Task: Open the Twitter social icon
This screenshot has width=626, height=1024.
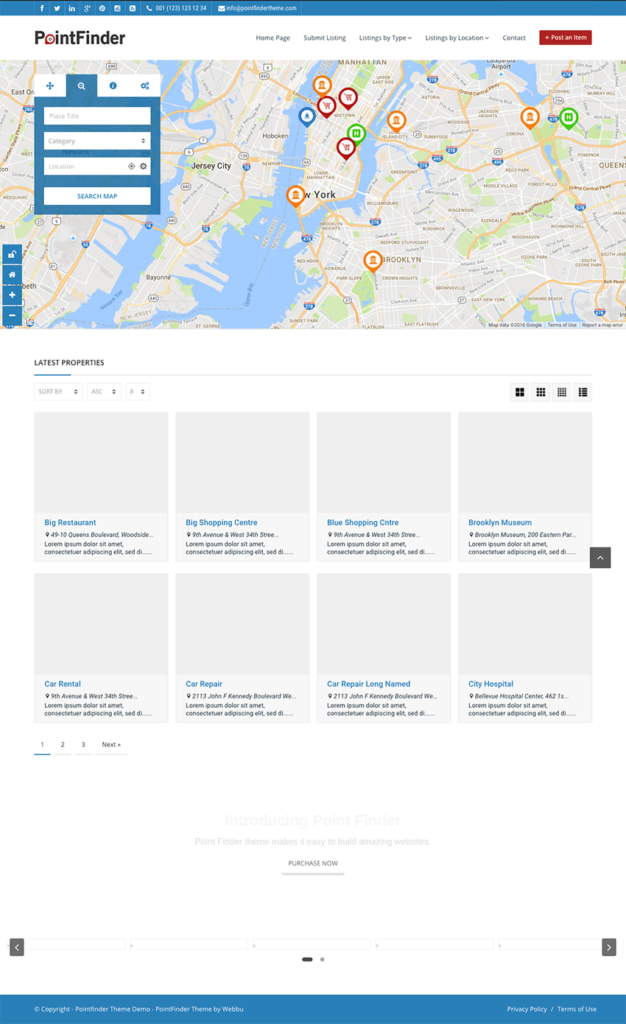Action: 57,8
